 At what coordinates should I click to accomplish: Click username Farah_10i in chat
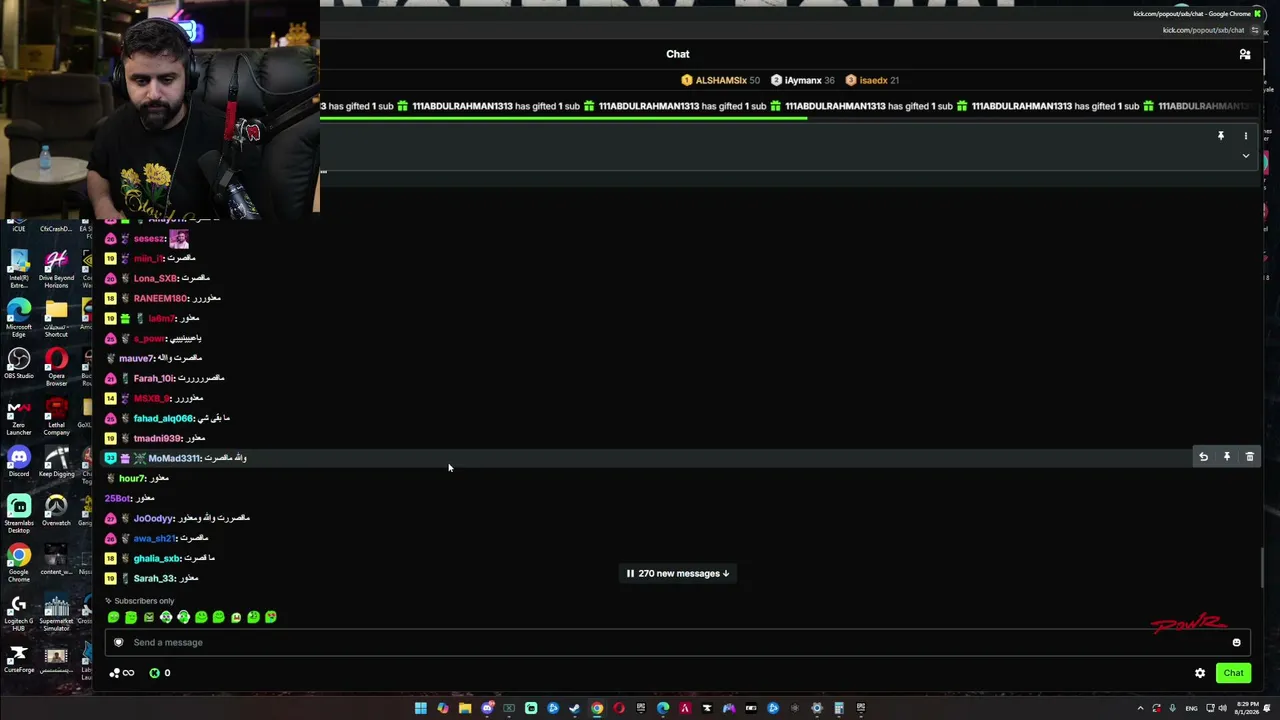tap(155, 378)
